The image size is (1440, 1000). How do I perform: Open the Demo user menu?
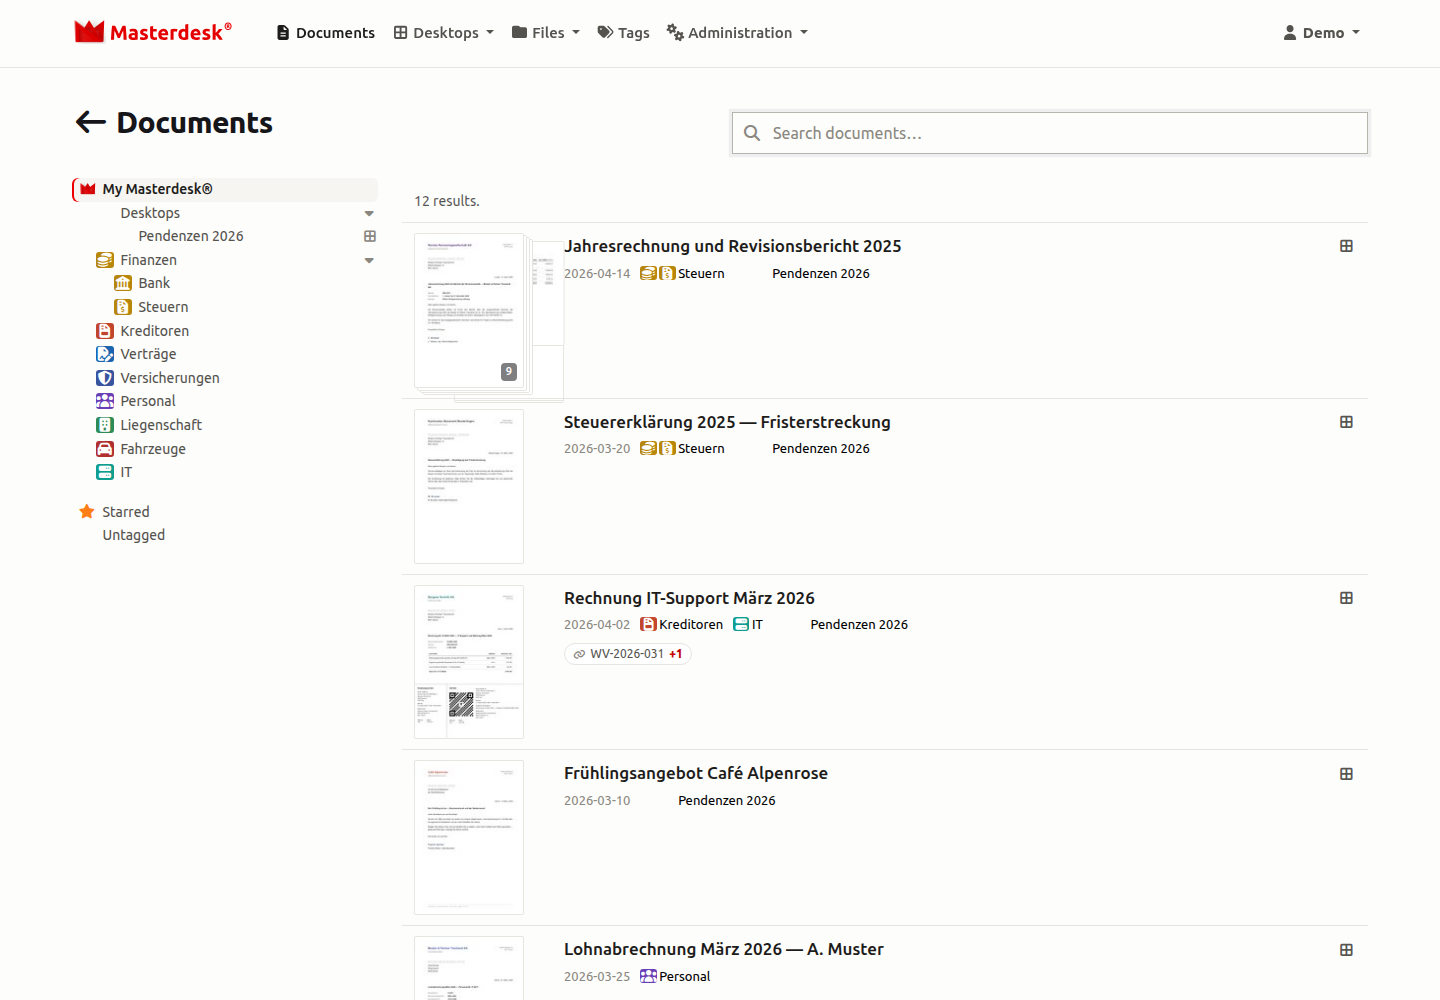pos(1322,33)
